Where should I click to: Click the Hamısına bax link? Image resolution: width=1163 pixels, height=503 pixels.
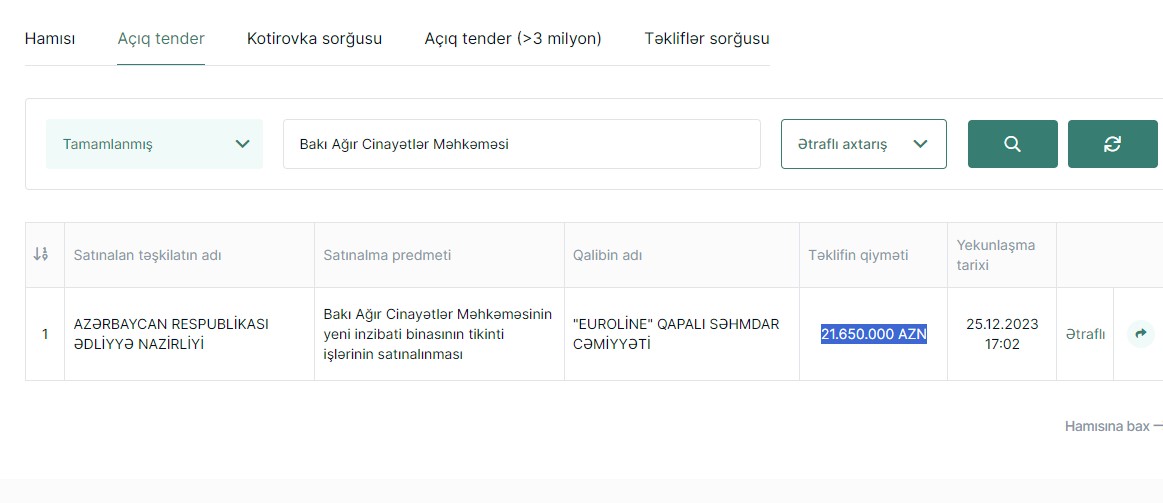point(1107,426)
